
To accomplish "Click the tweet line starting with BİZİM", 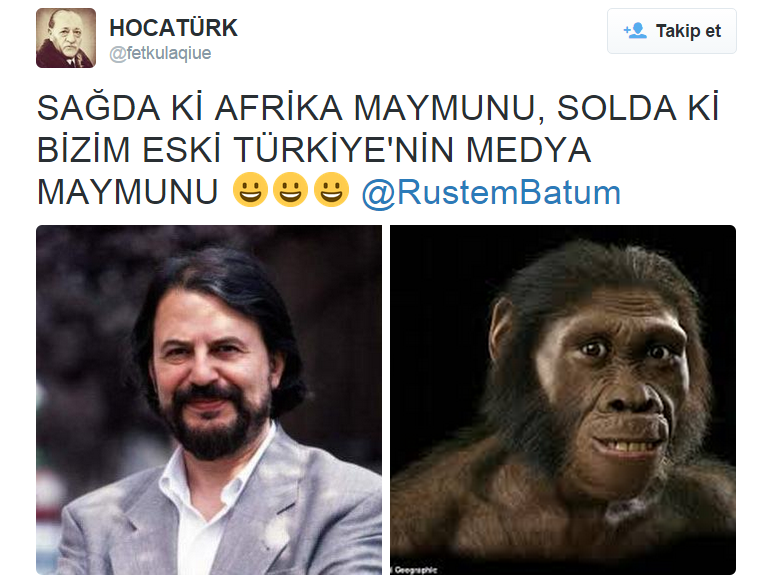I will pos(314,150).
